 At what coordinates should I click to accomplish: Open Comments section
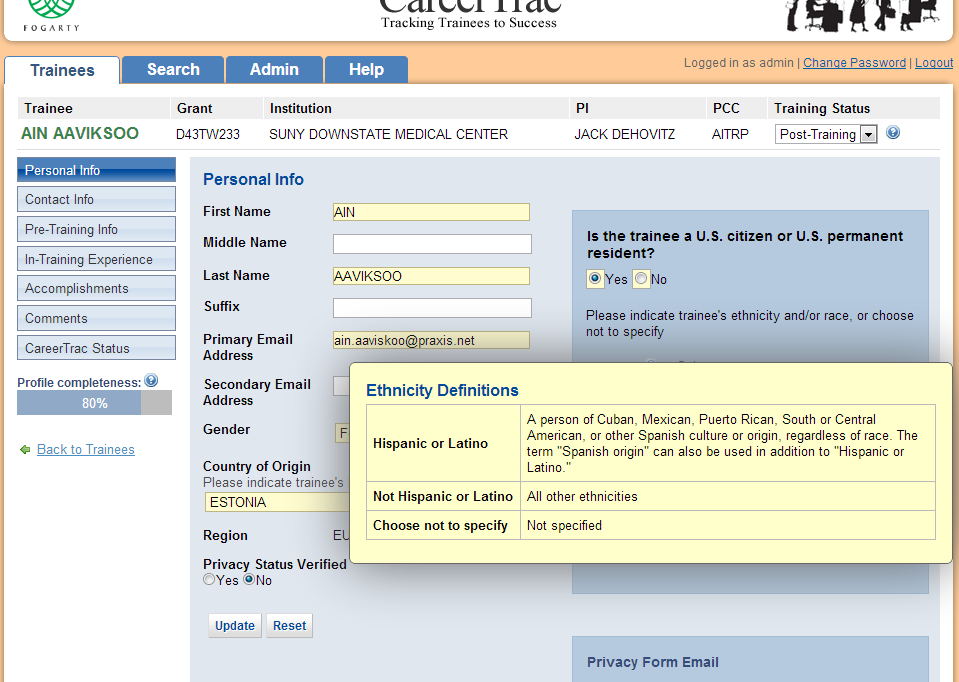coord(97,318)
